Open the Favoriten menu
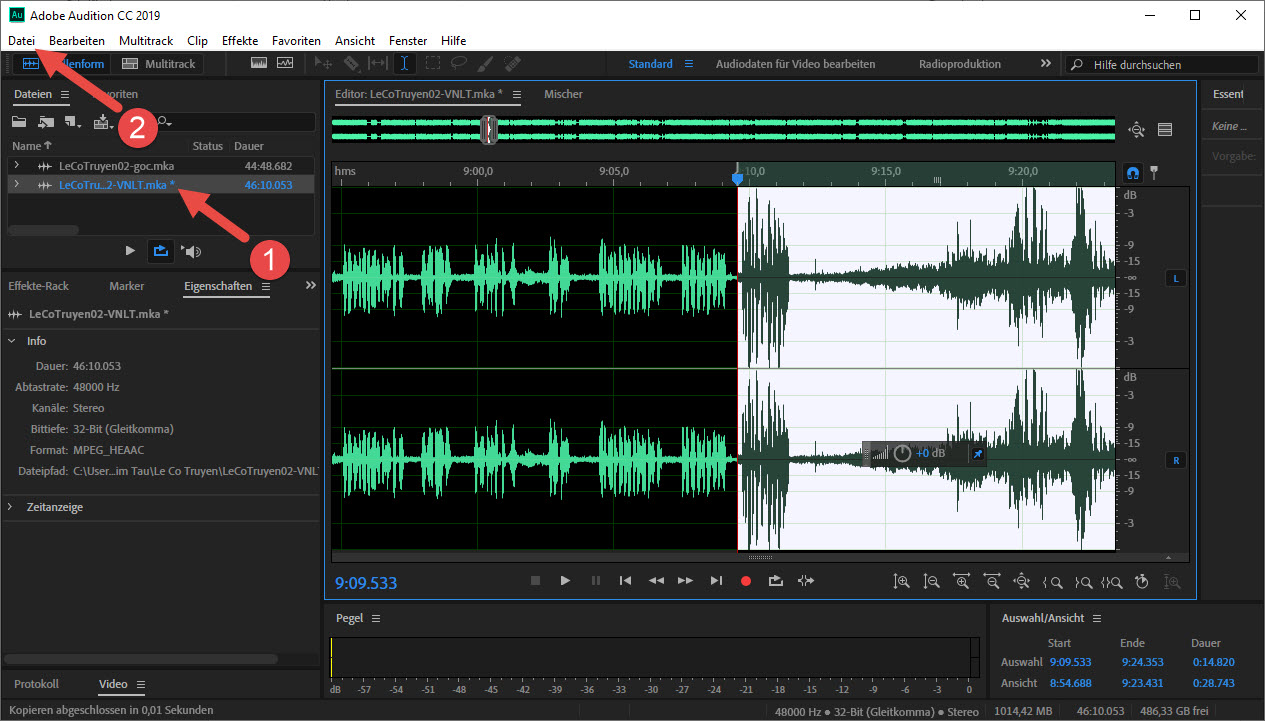Image resolution: width=1265 pixels, height=721 pixels. [x=296, y=41]
